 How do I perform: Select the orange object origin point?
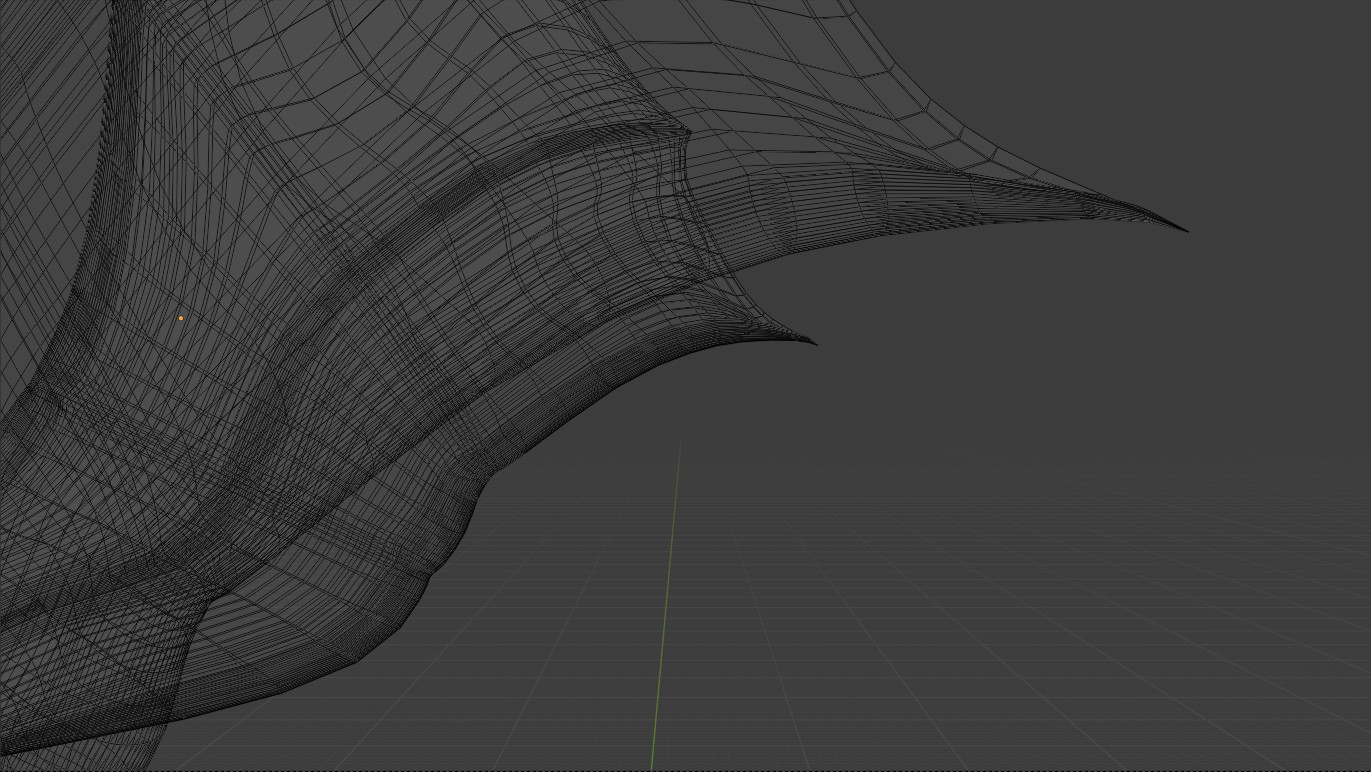[180, 317]
